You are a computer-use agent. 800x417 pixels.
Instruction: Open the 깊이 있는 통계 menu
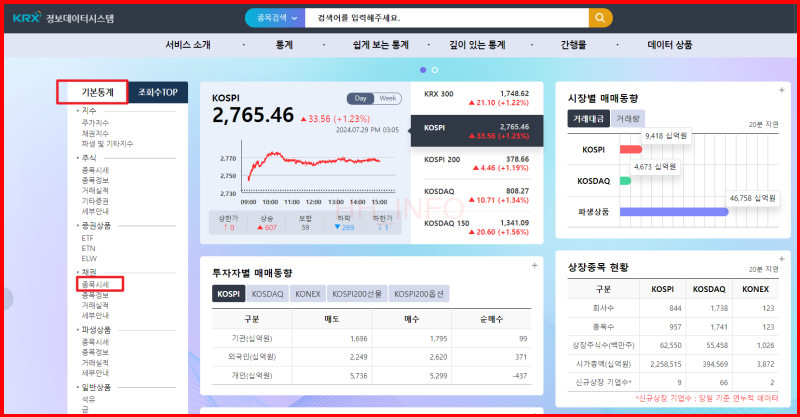point(477,45)
